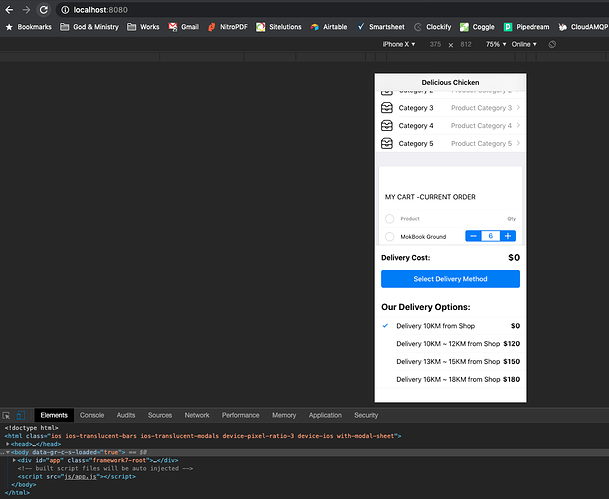Viewport: 609px width, 499px height.
Task: Switch to the Security tab
Action: click(366, 415)
